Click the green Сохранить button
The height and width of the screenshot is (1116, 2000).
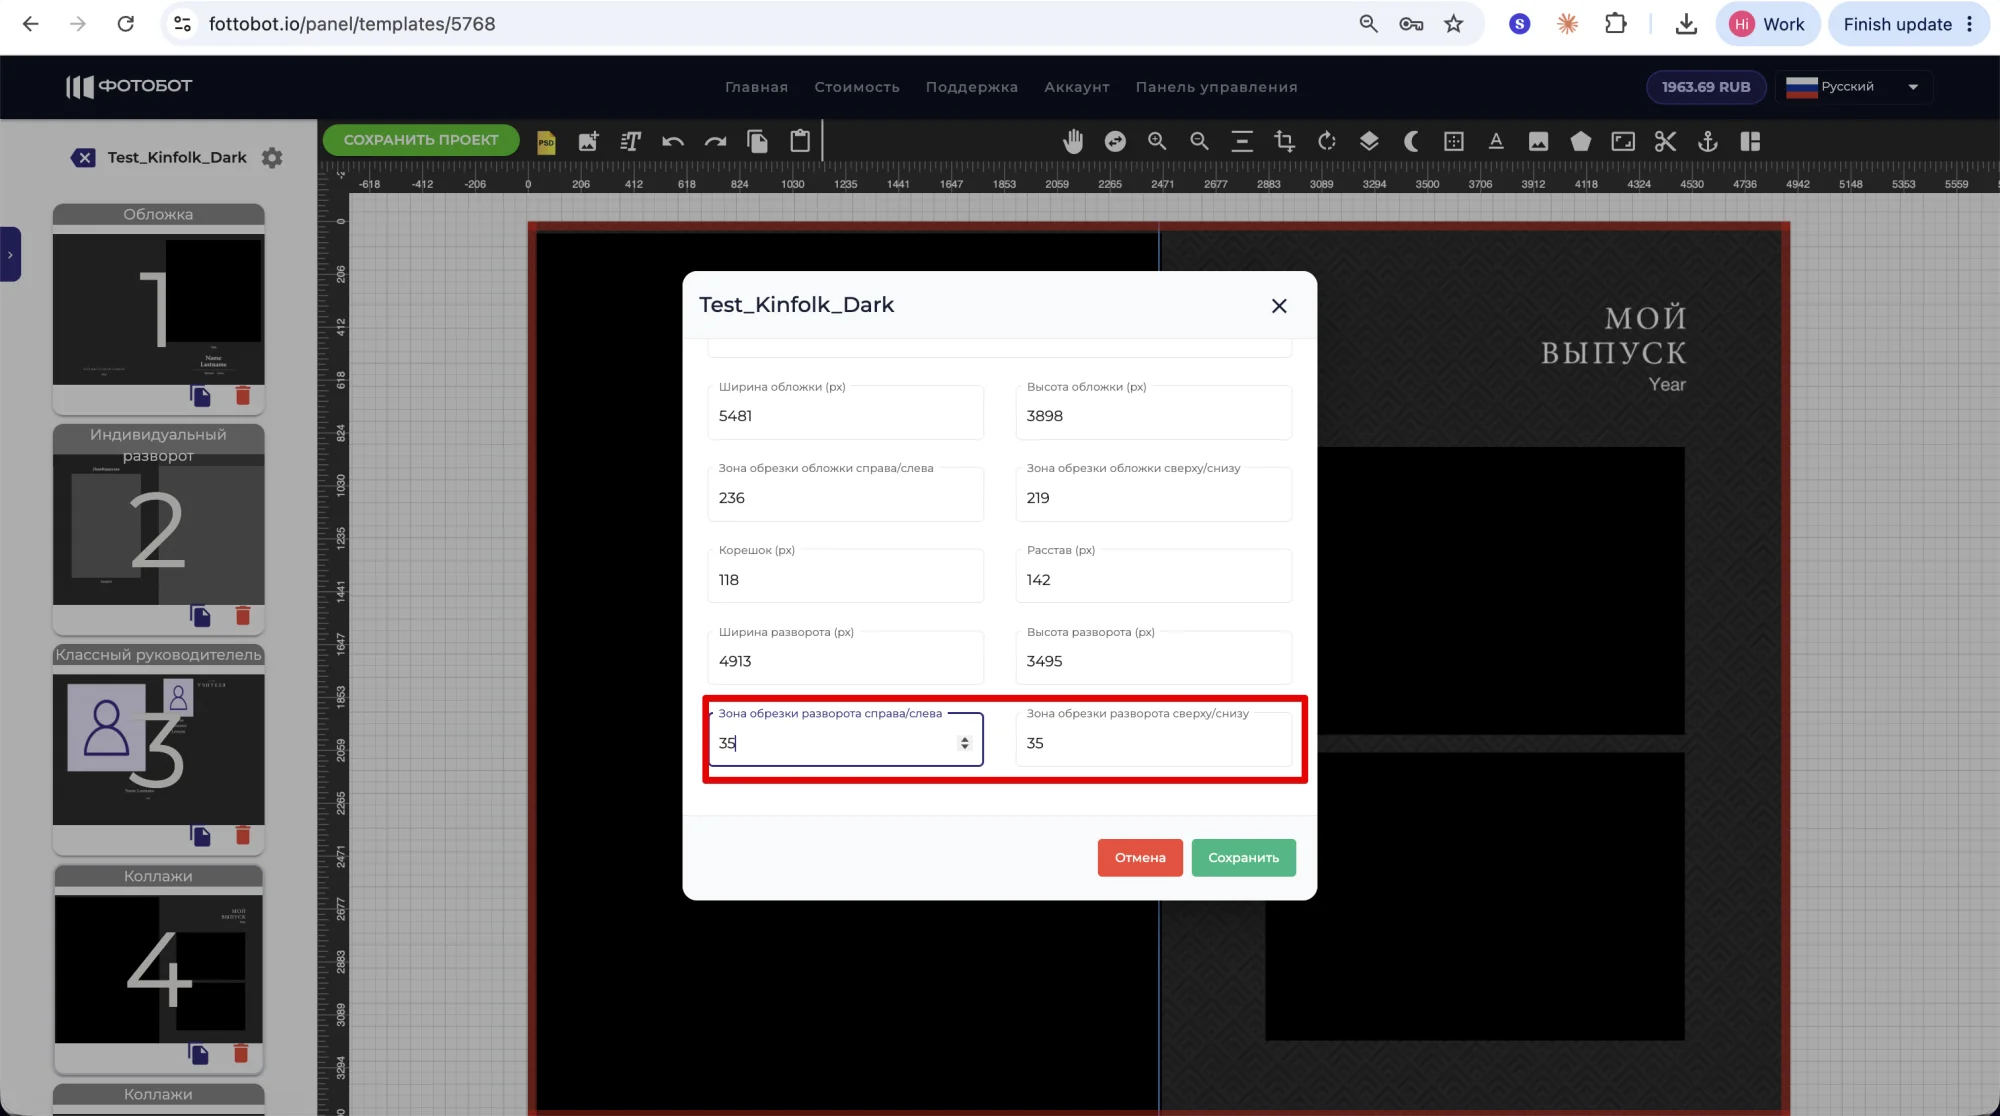[x=1243, y=858]
